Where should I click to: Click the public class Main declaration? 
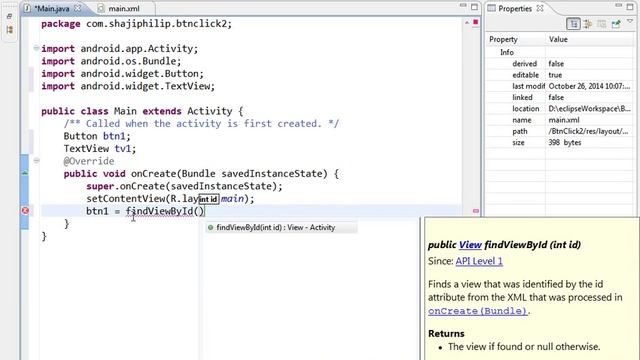142,111
